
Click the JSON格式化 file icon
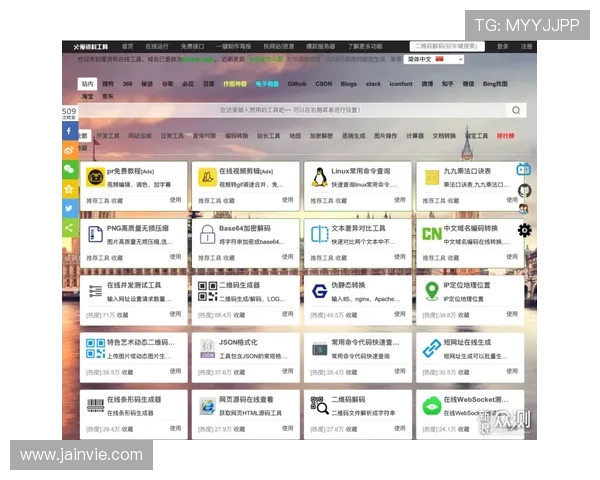[207, 349]
